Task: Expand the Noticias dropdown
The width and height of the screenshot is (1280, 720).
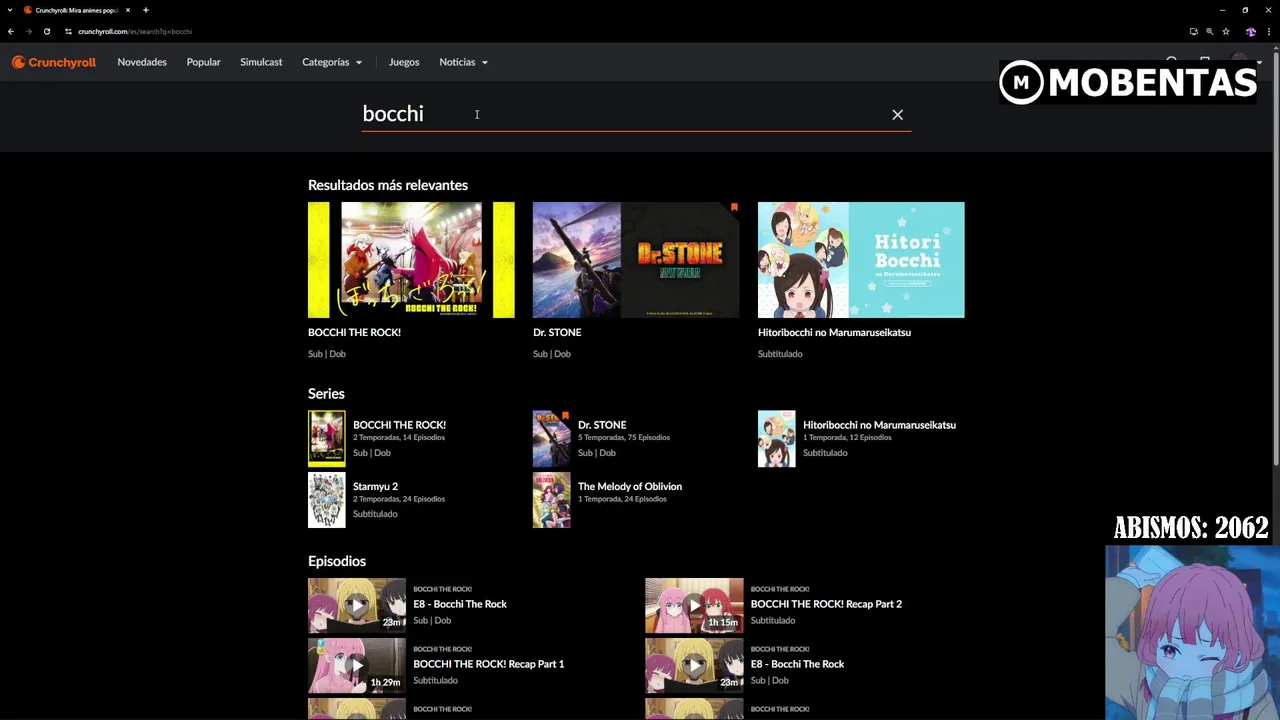Action: tap(463, 62)
